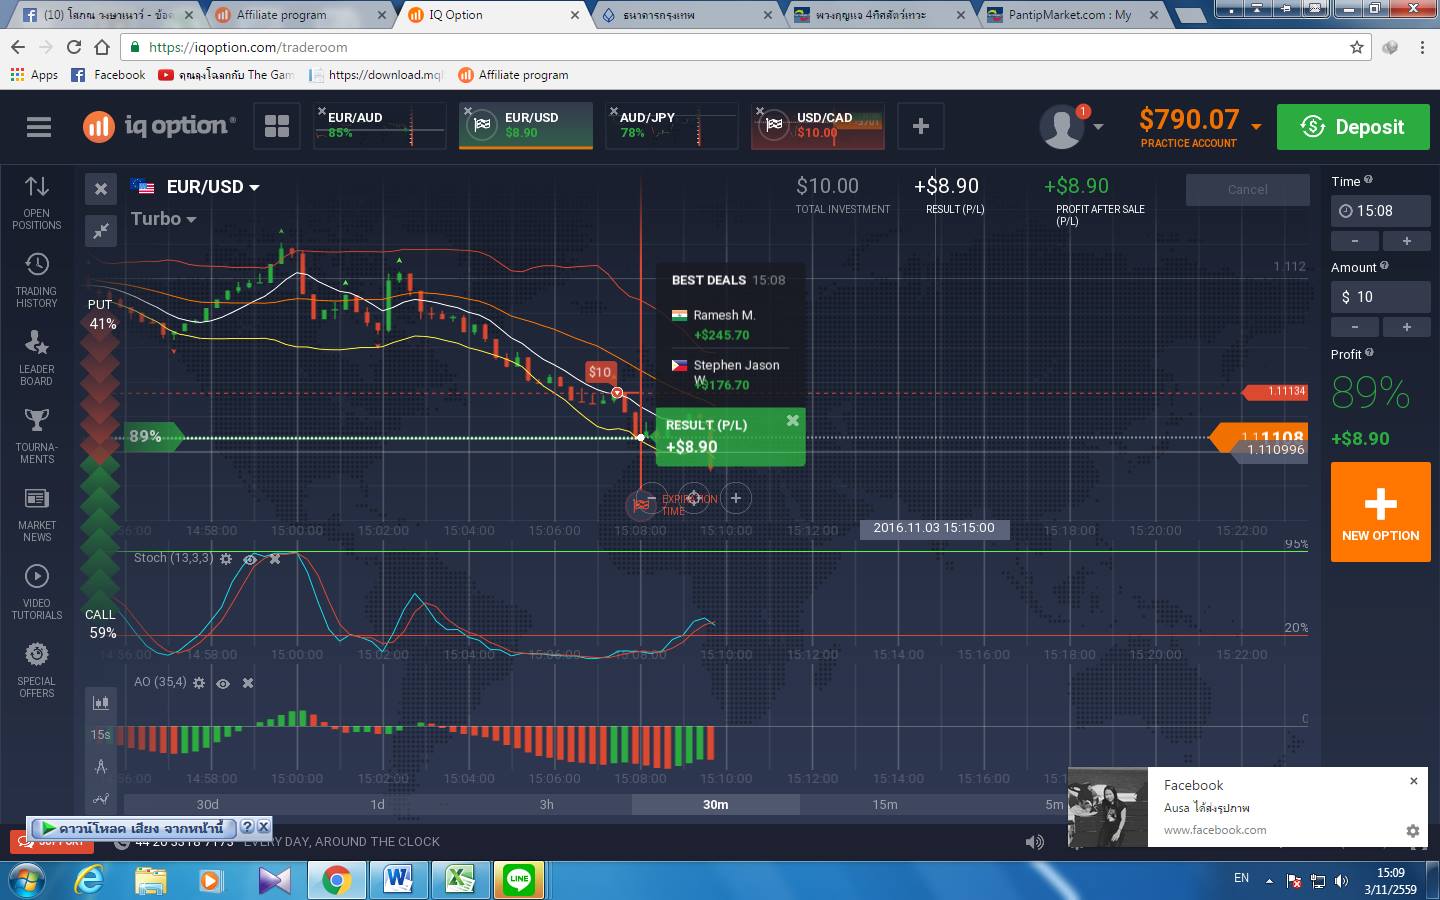Decrease amount with minus button
The width and height of the screenshot is (1440, 900).
(x=1355, y=327)
